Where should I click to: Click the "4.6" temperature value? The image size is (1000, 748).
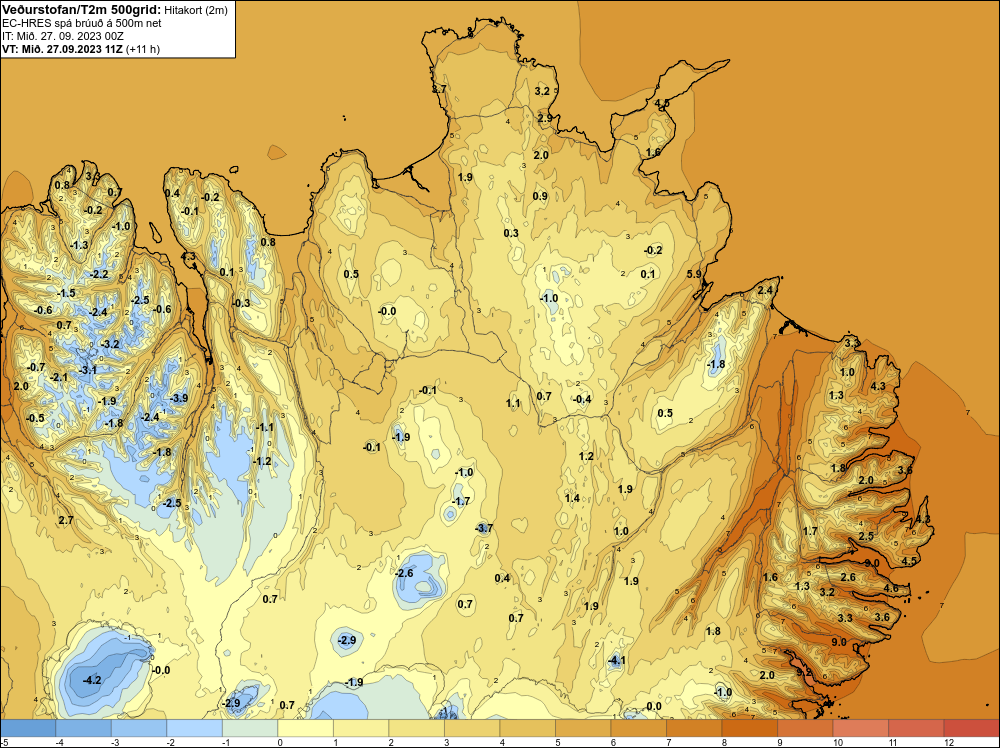tap(891, 588)
